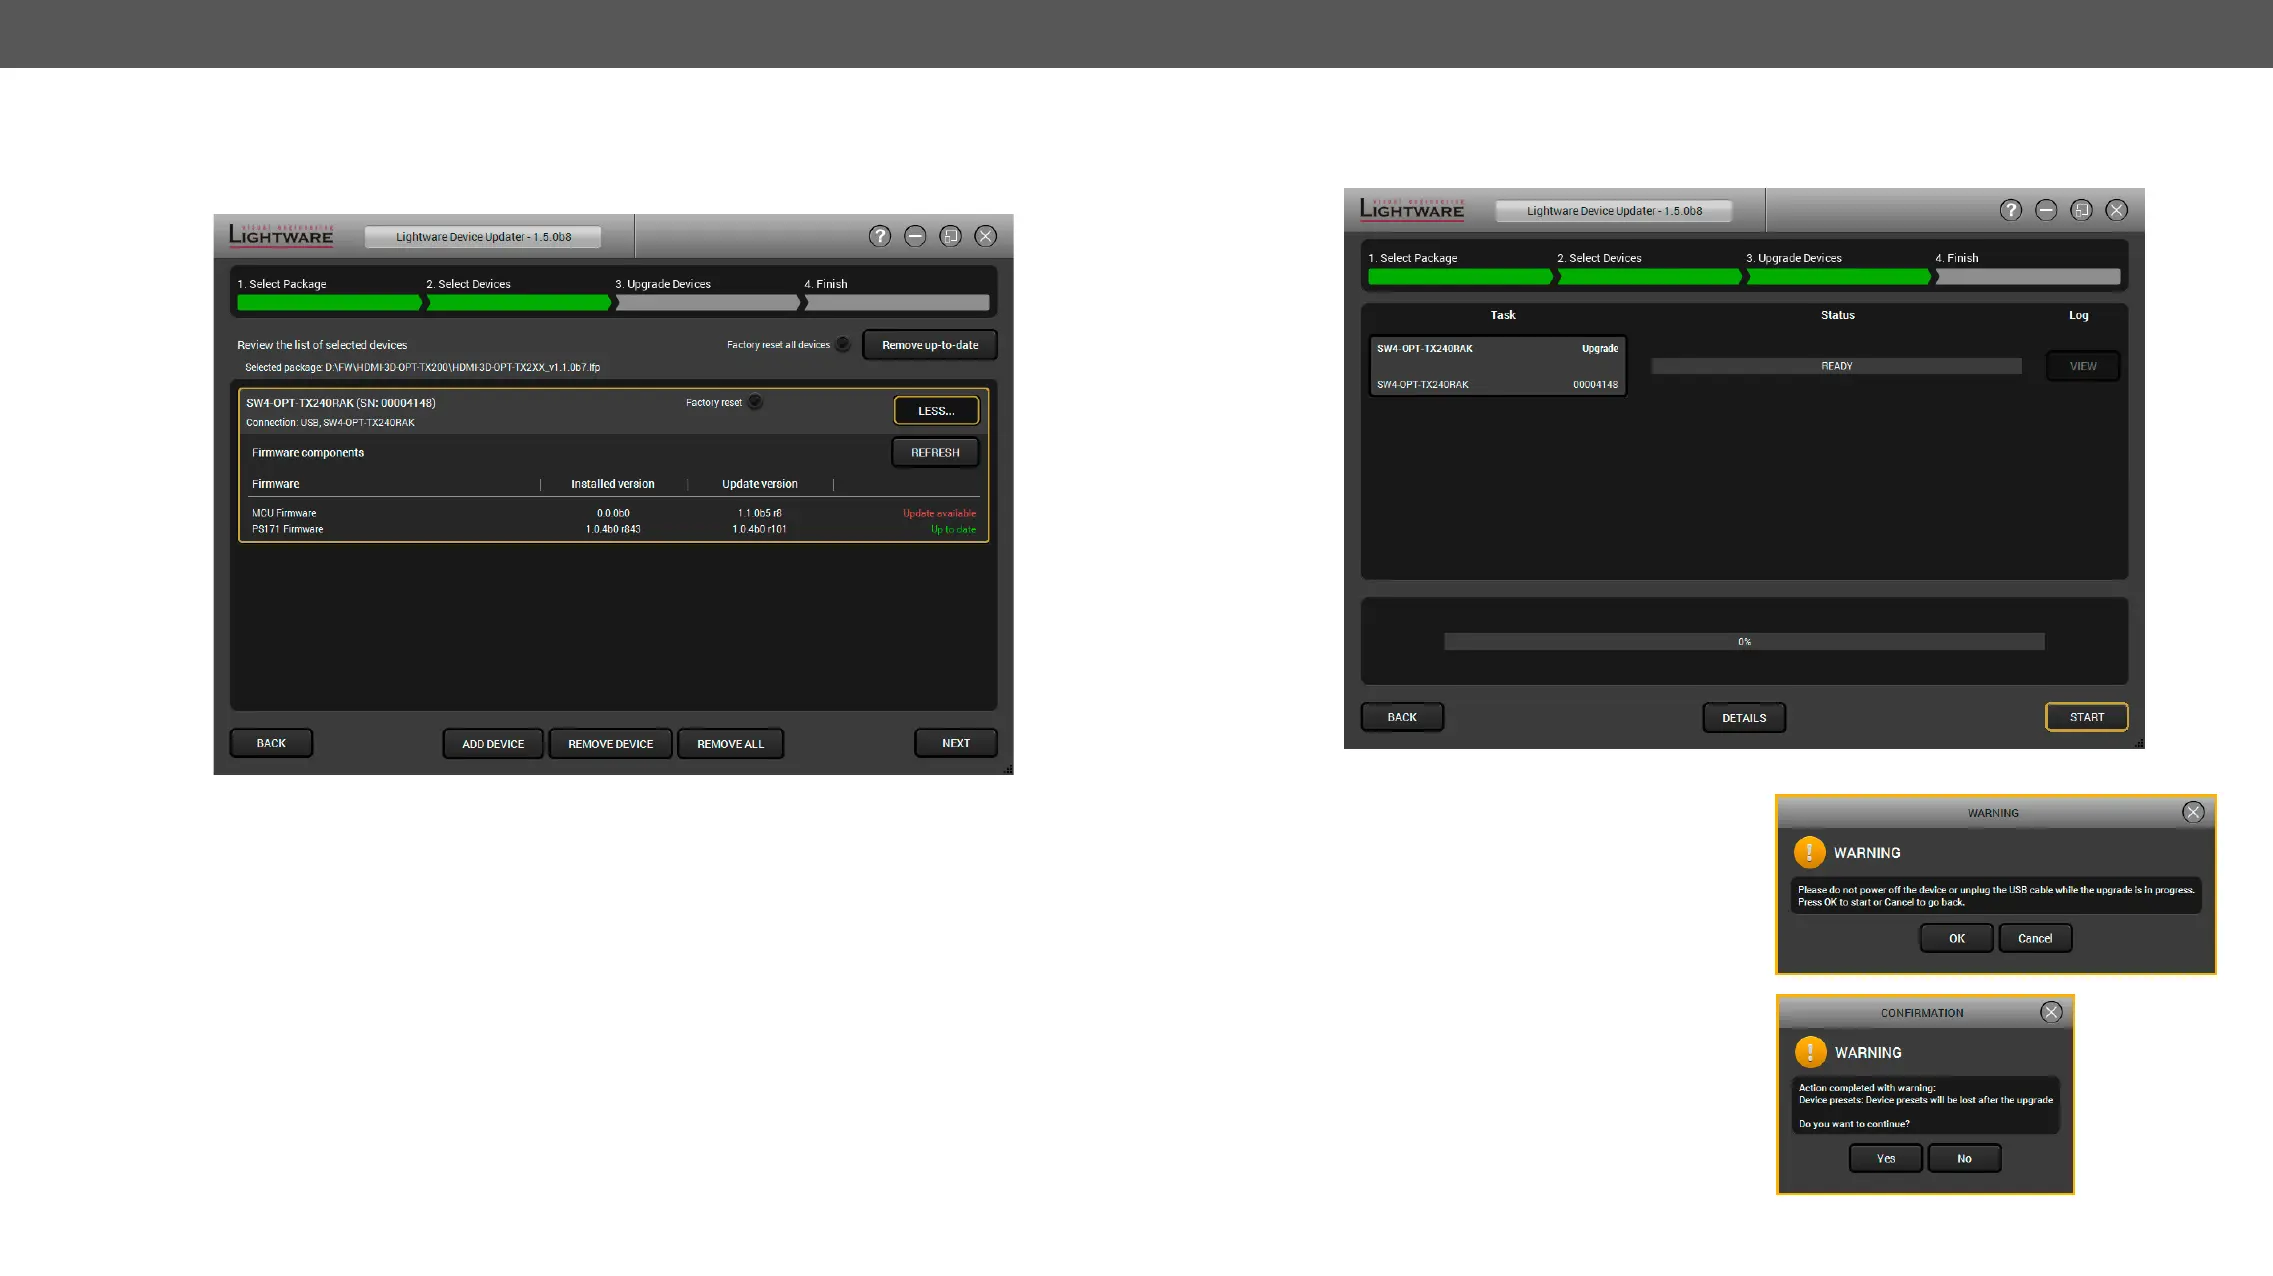Select step 3. Upgrade Devices in left window

708,294
